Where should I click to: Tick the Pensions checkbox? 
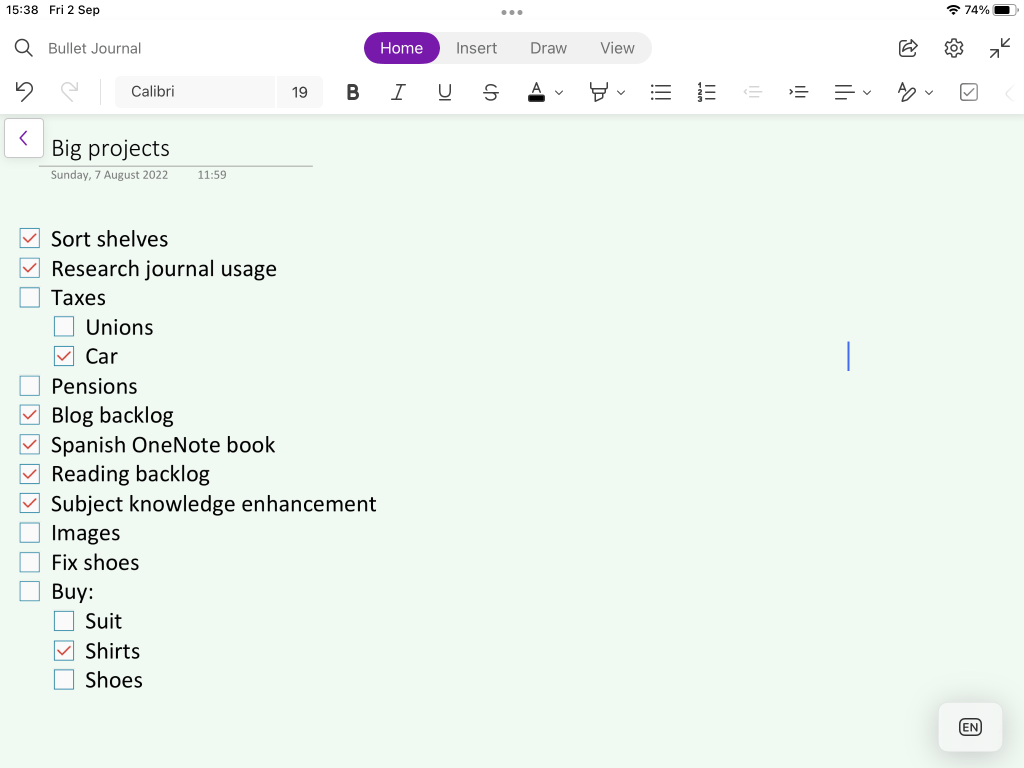(30, 386)
